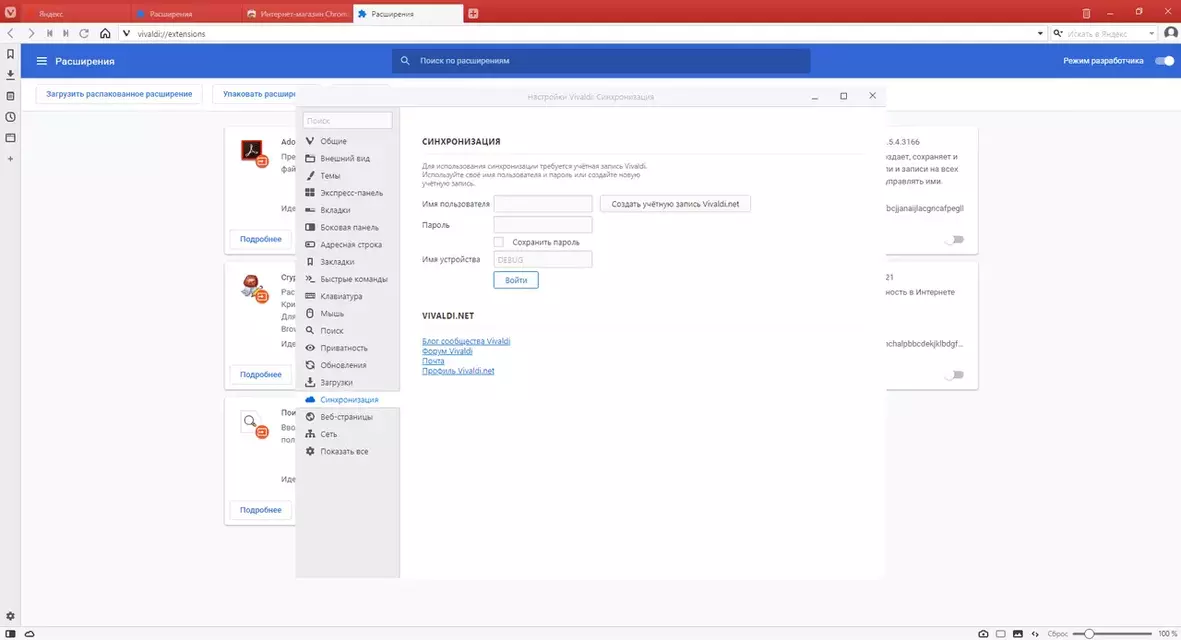
Task: Toggle the side panel from the status bar
Action: pyautogui.click(x=11, y=634)
